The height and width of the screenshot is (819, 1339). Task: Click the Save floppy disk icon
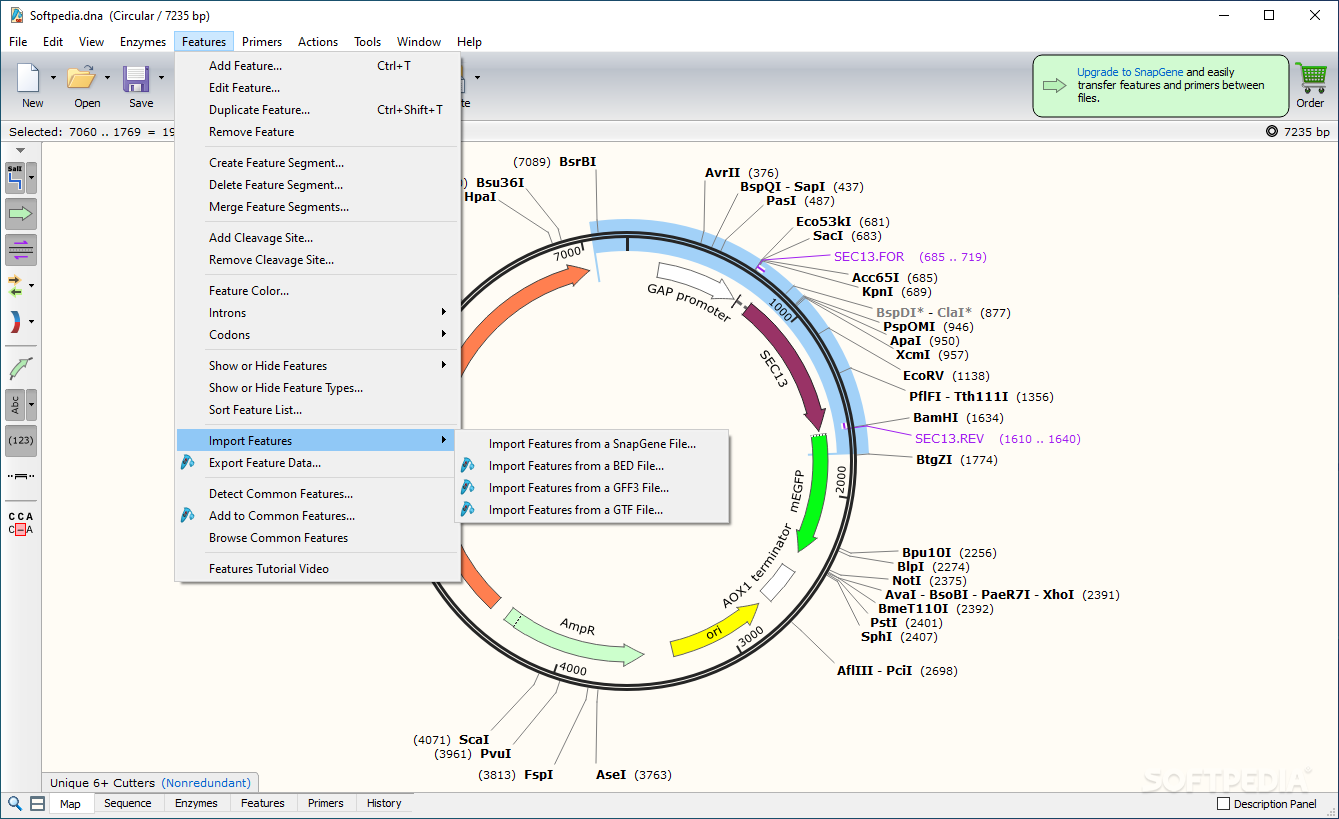click(136, 78)
